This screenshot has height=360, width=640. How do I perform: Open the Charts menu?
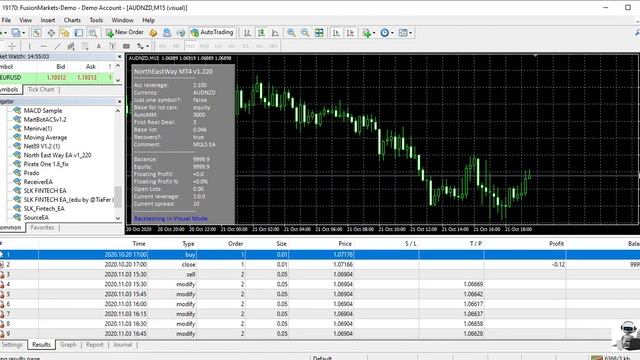pos(72,20)
